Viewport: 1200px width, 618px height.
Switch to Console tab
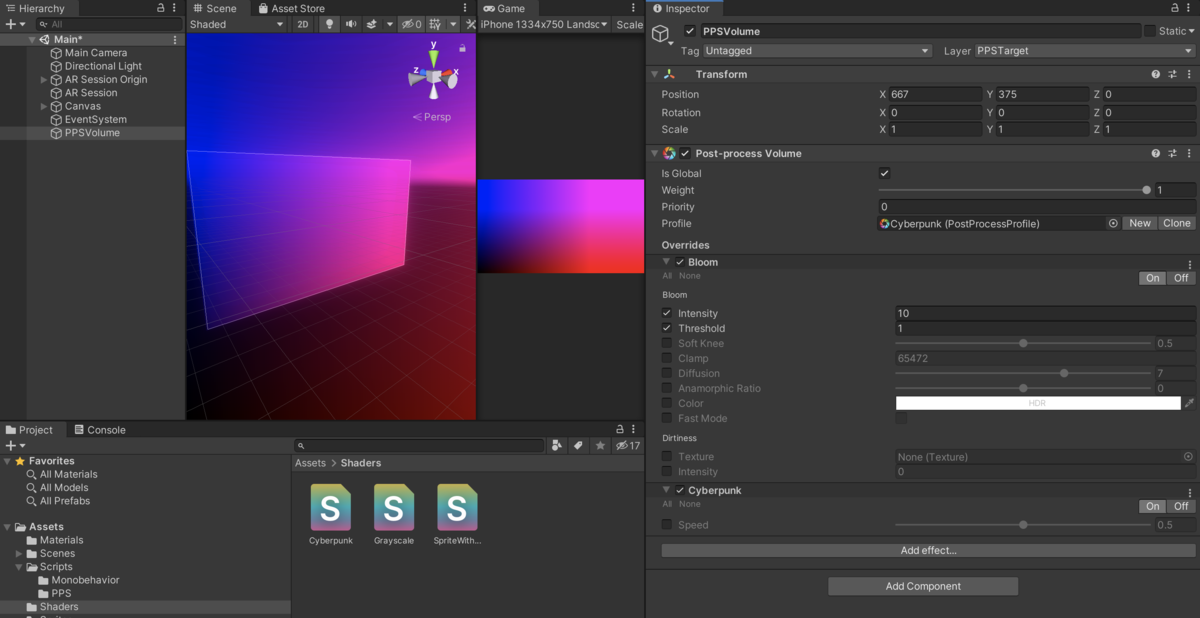point(98,430)
